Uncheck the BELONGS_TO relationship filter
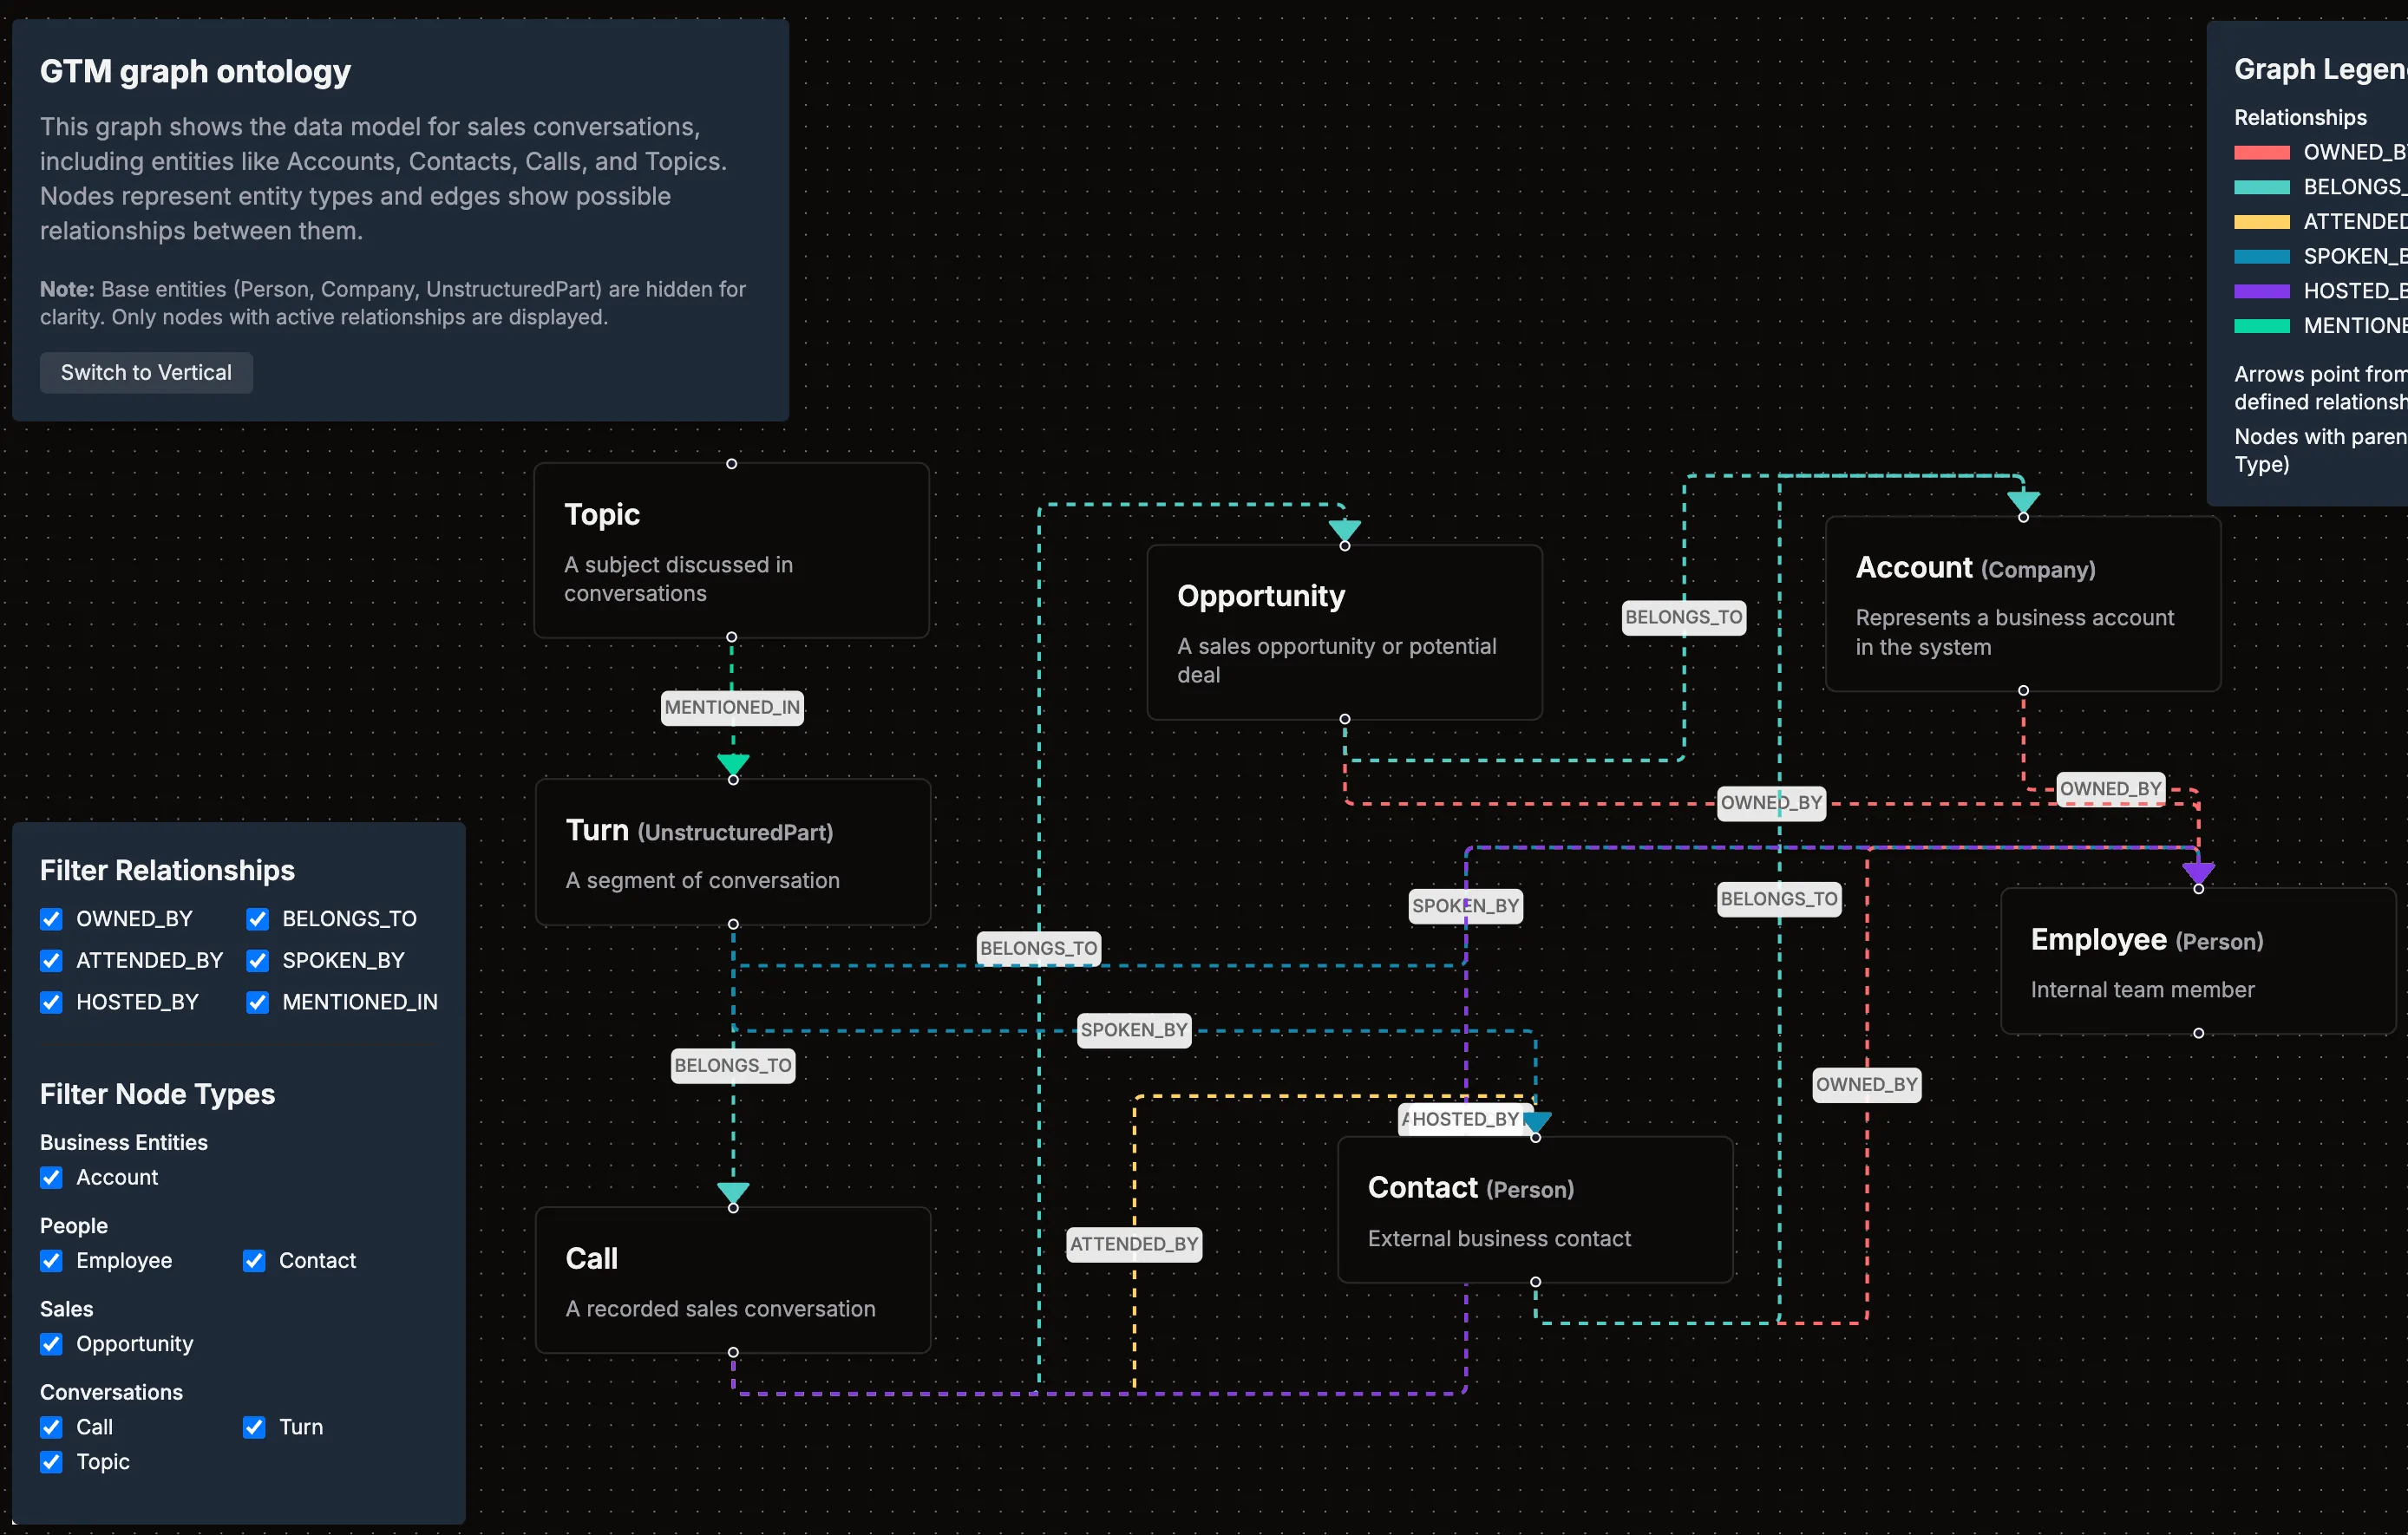 (x=257, y=919)
